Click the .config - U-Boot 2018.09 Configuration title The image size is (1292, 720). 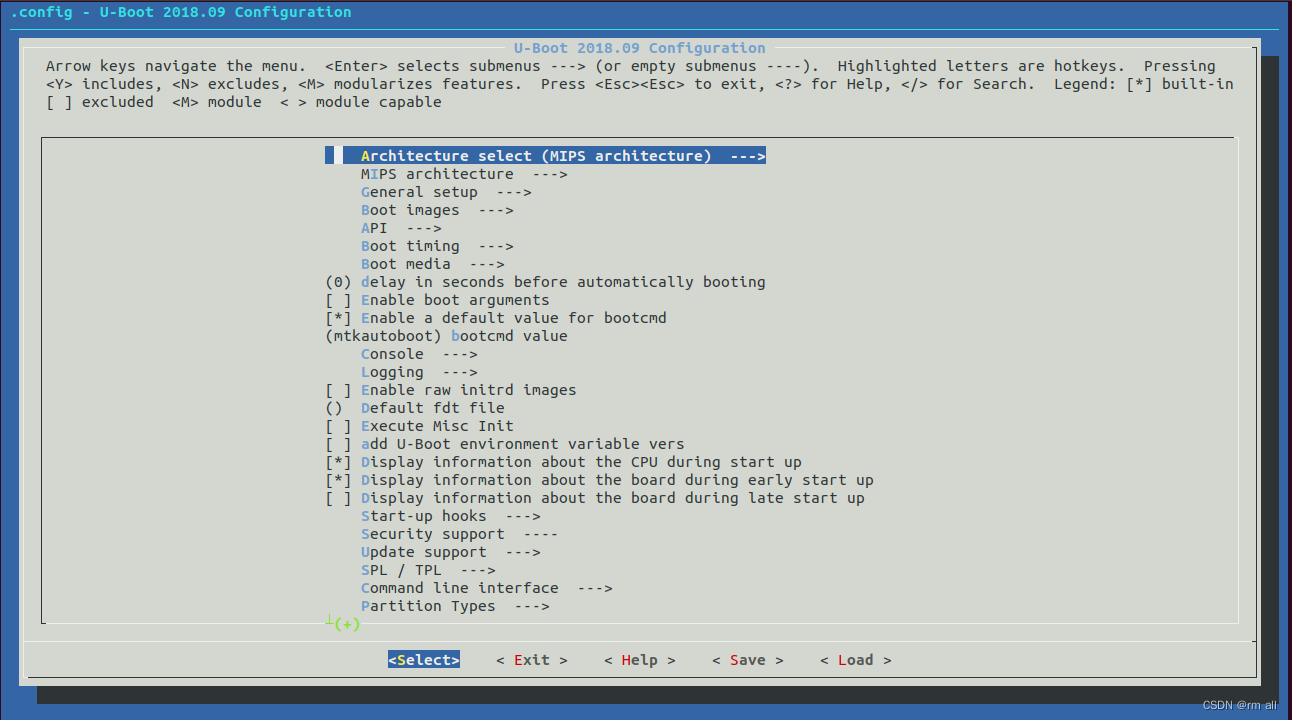pyautogui.click(x=181, y=12)
